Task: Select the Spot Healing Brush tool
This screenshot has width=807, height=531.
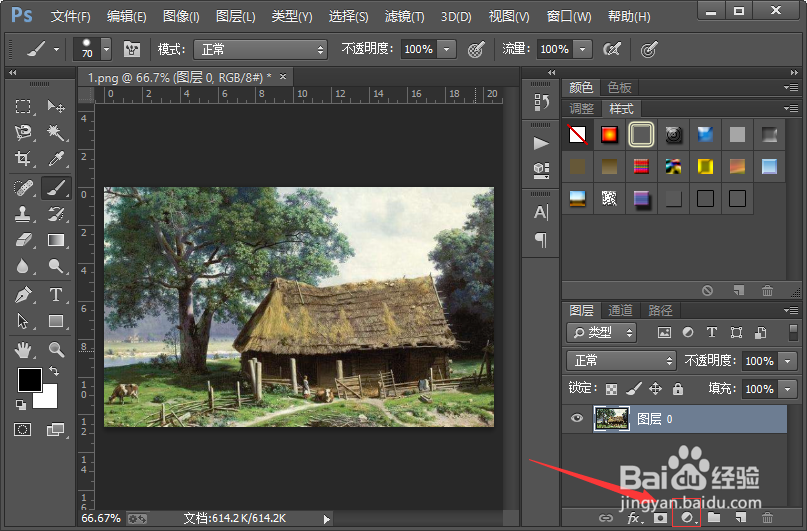Action: 23,188
